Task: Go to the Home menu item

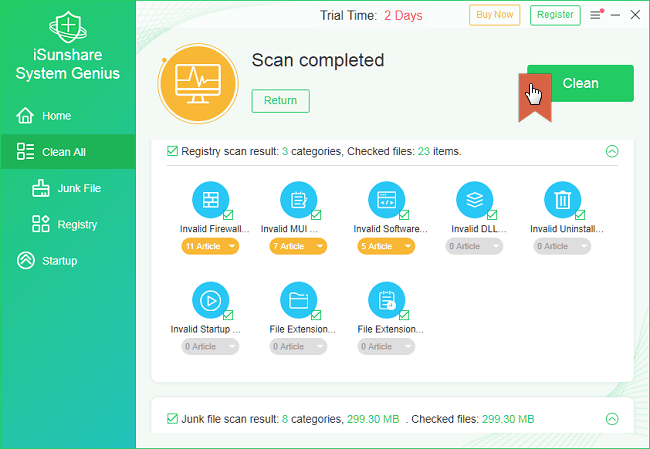Action: pyautogui.click(x=68, y=116)
